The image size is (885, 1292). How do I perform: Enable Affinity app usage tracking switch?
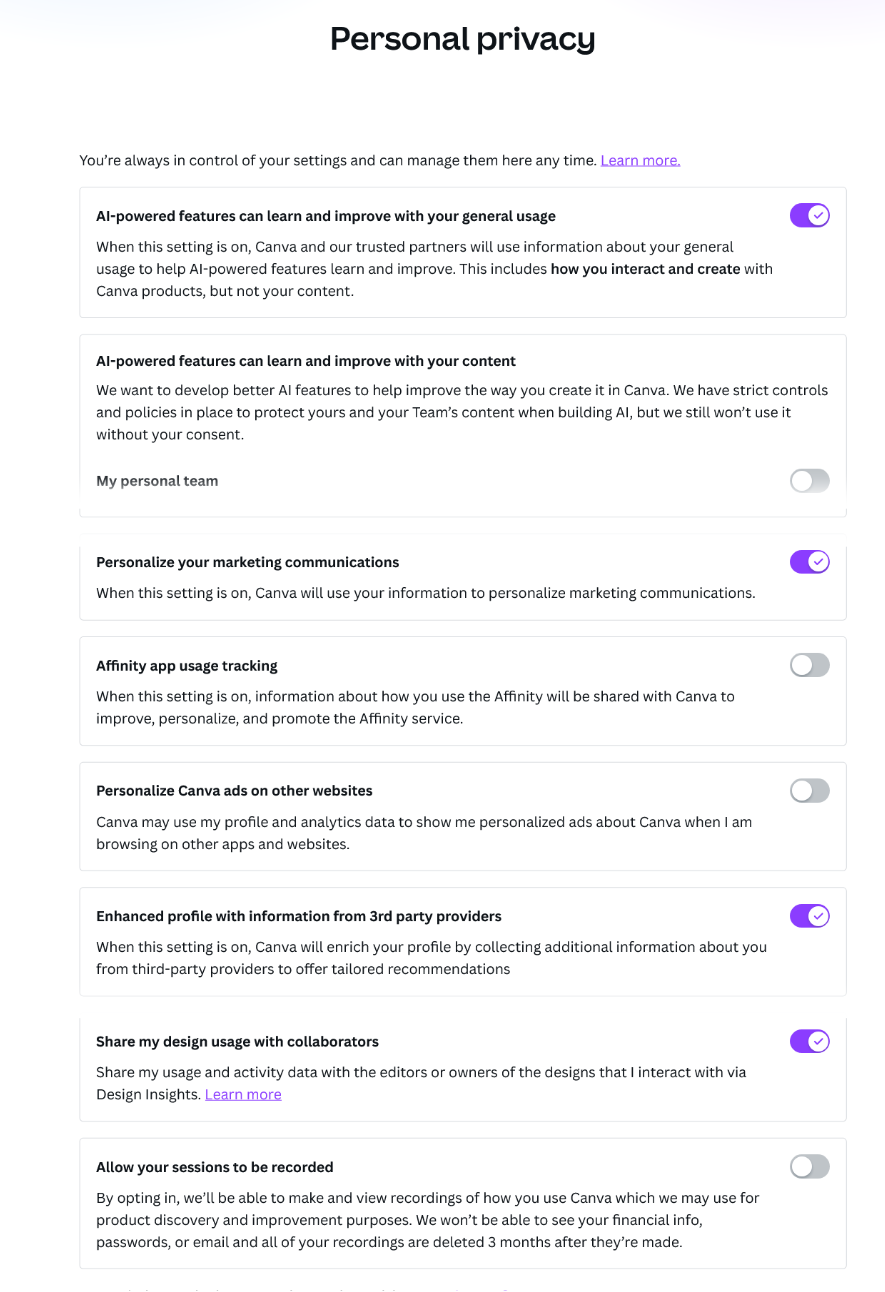(809, 665)
